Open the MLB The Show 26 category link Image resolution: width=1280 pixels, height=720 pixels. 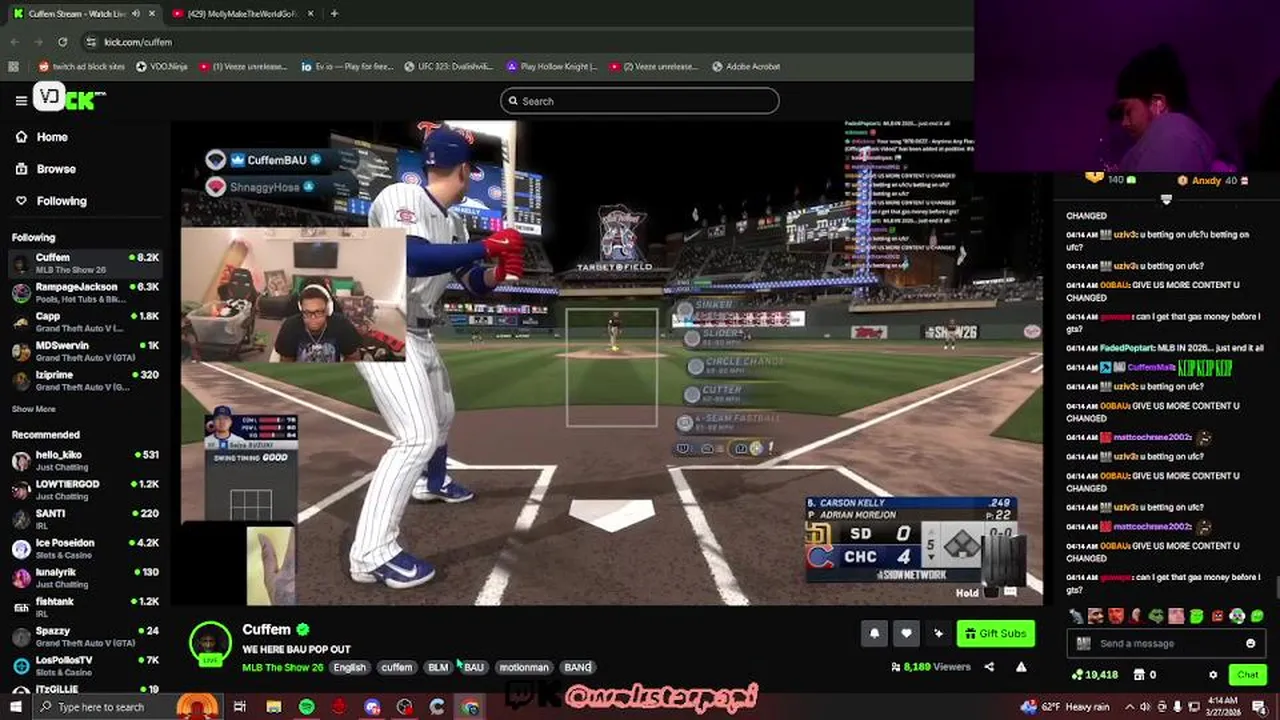click(282, 667)
